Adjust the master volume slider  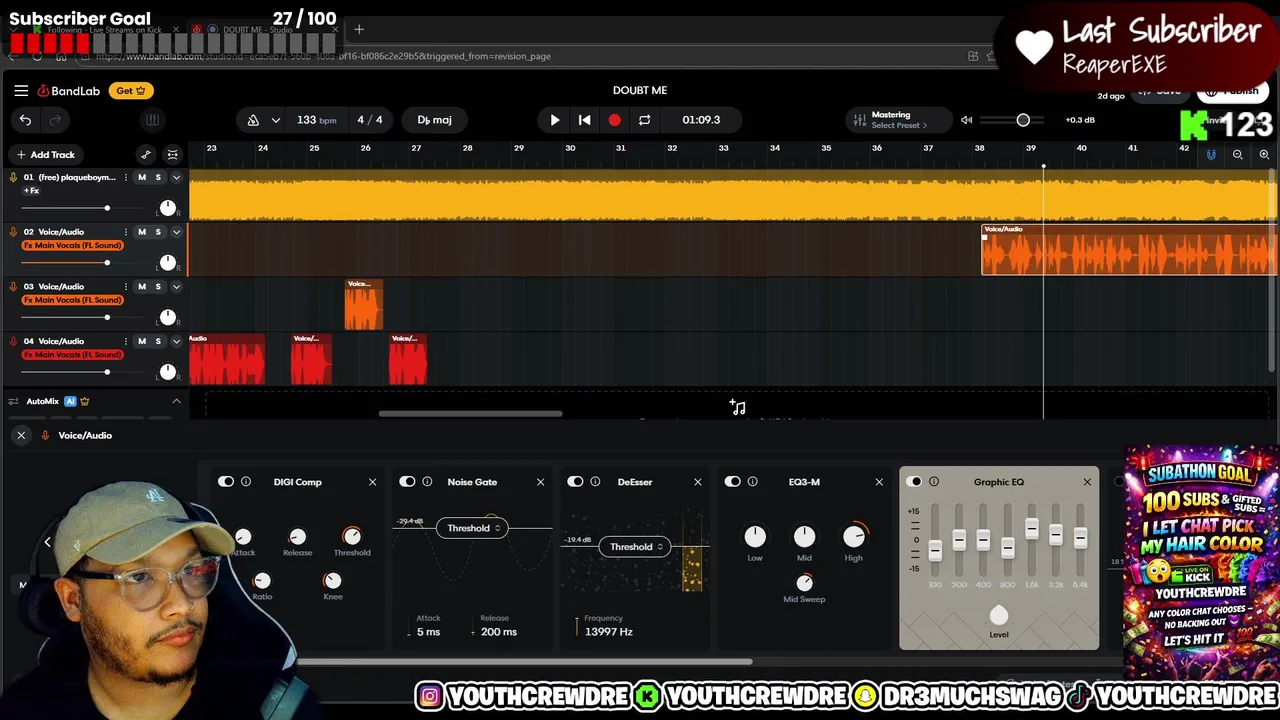coord(1023,120)
